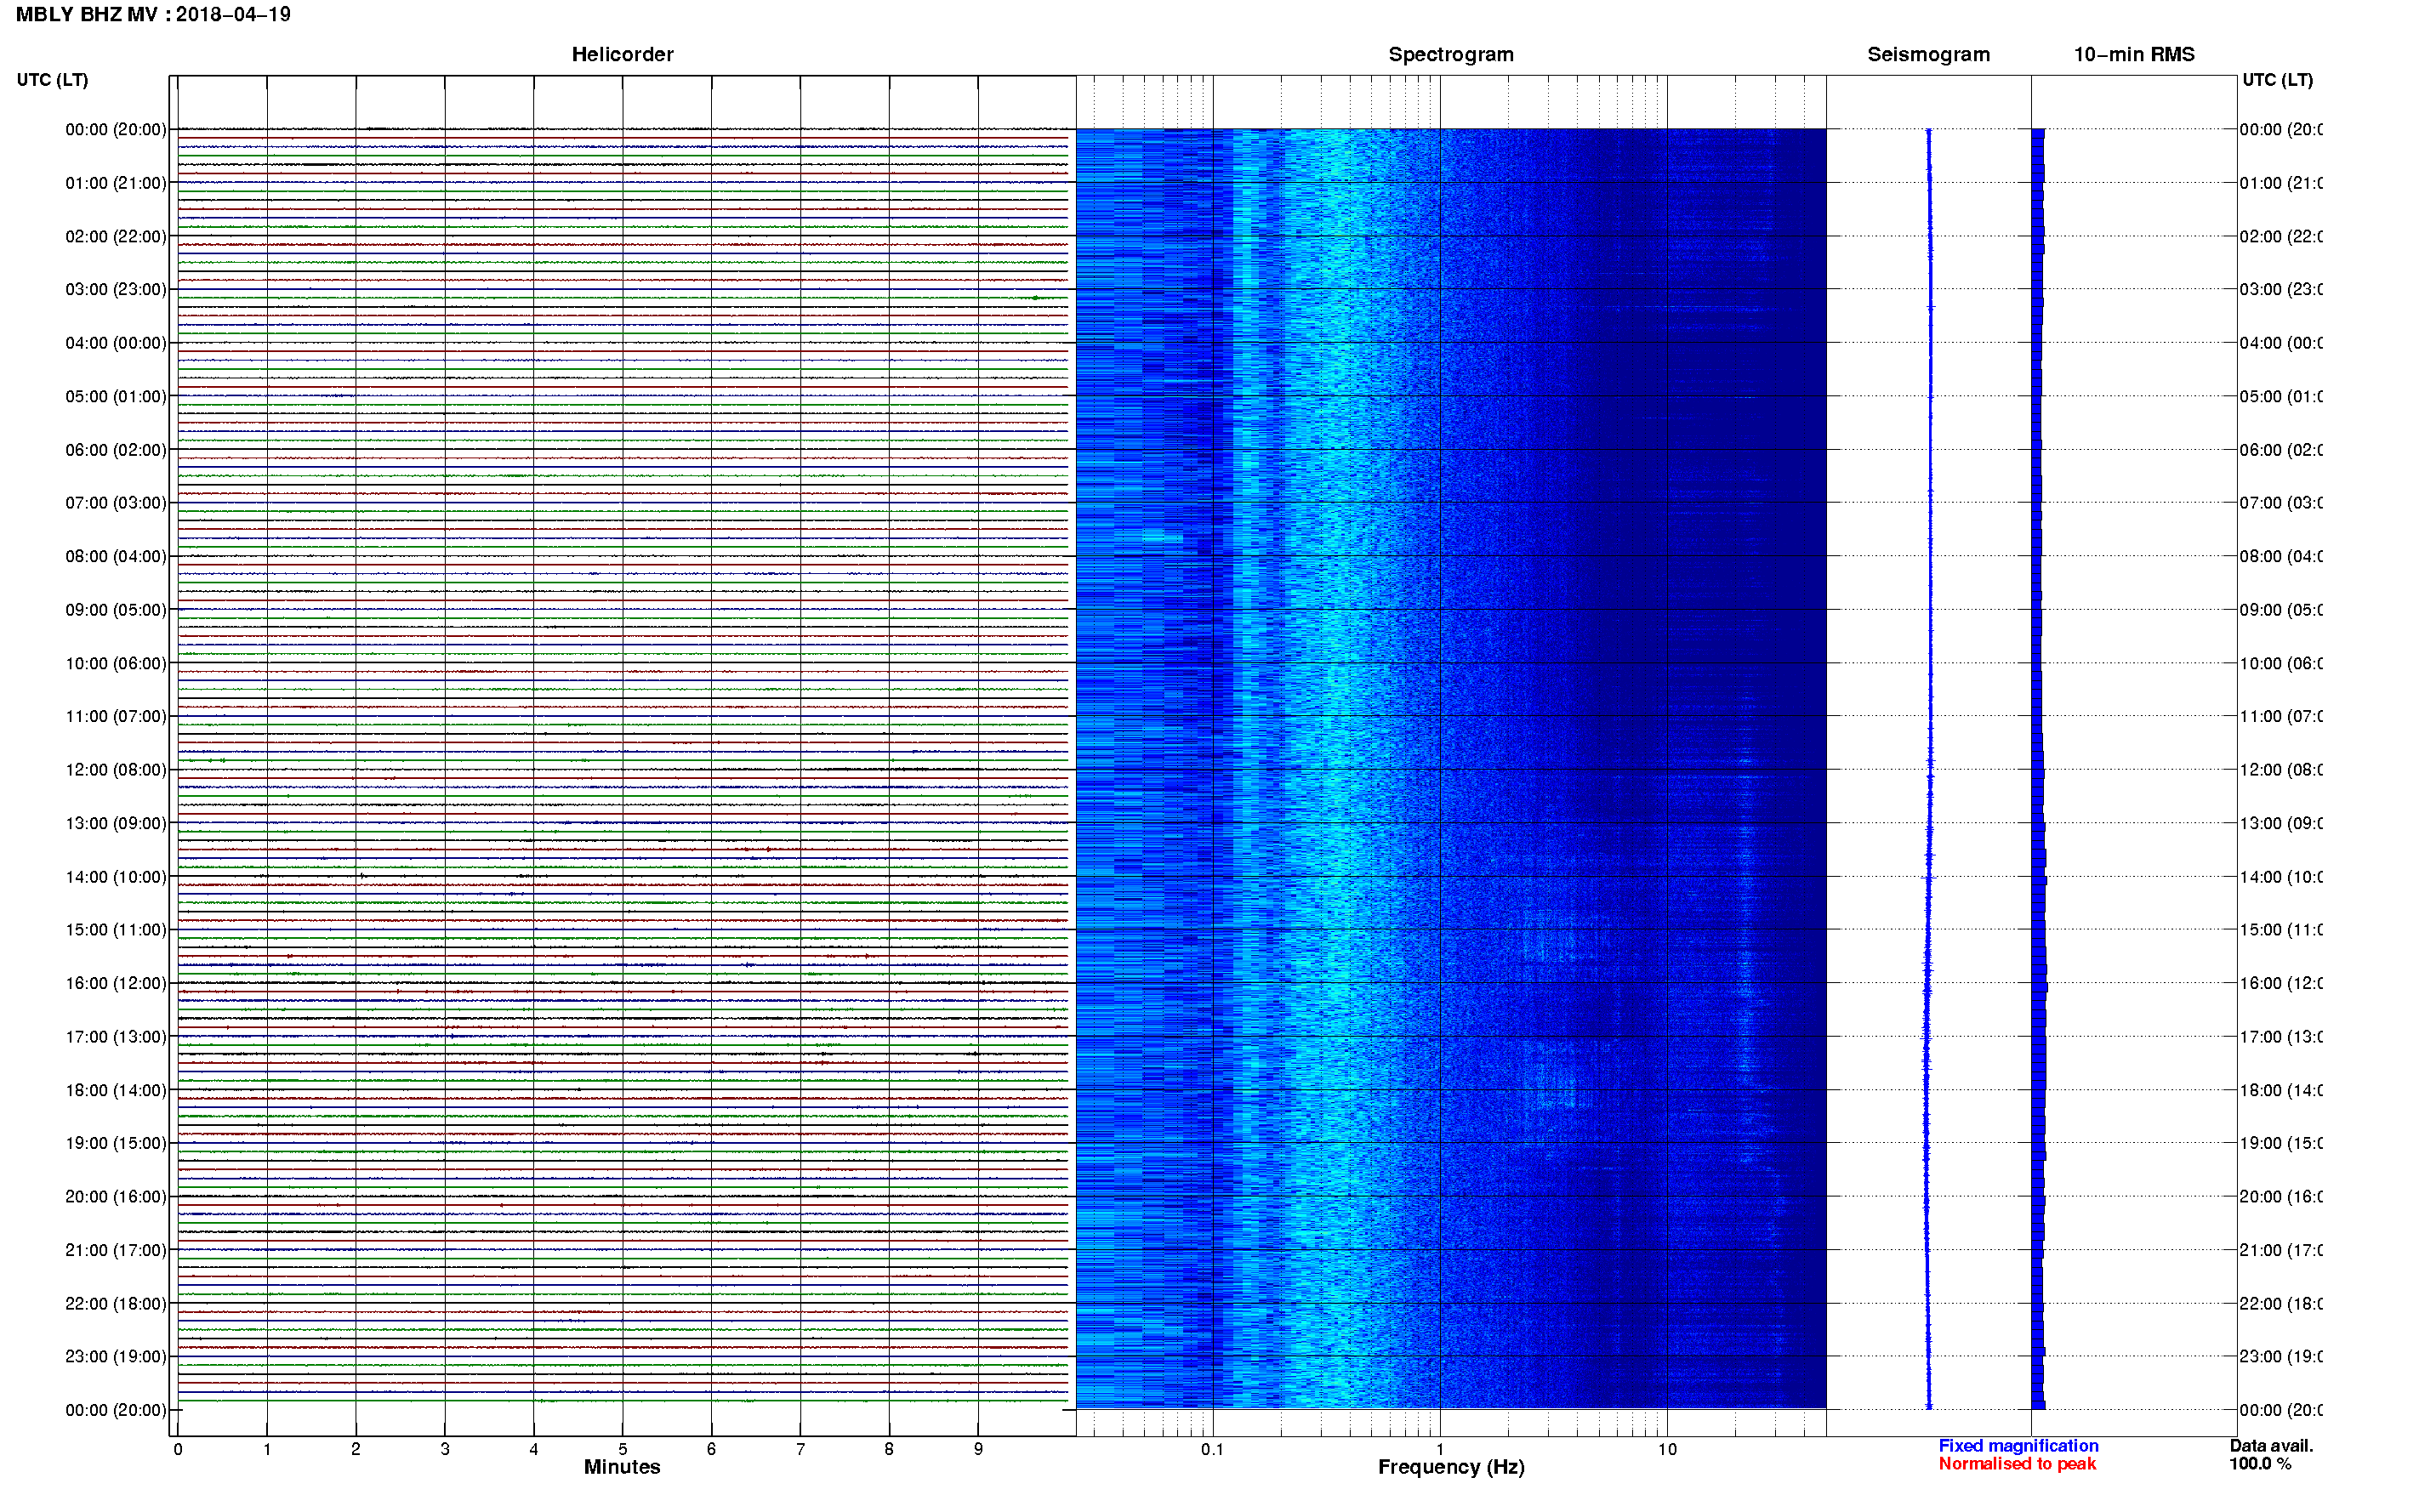Click the blue 'Fixed magnification' legend text

point(2018,1446)
